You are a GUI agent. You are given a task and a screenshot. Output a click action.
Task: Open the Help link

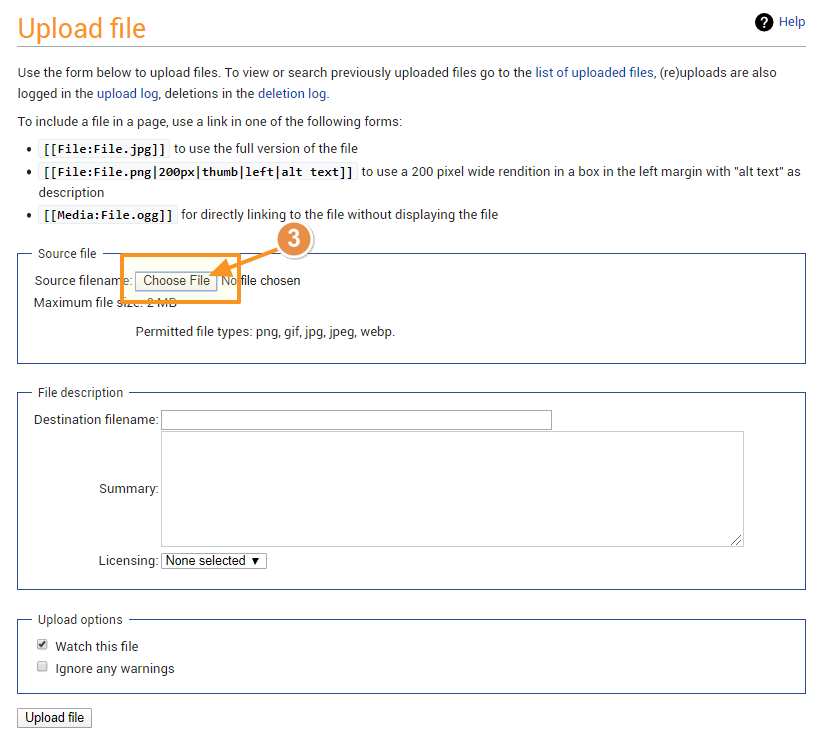pyautogui.click(x=792, y=22)
